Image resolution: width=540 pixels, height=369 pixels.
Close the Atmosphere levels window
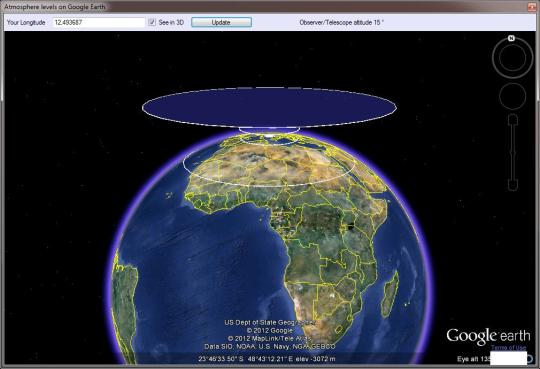(532, 7)
